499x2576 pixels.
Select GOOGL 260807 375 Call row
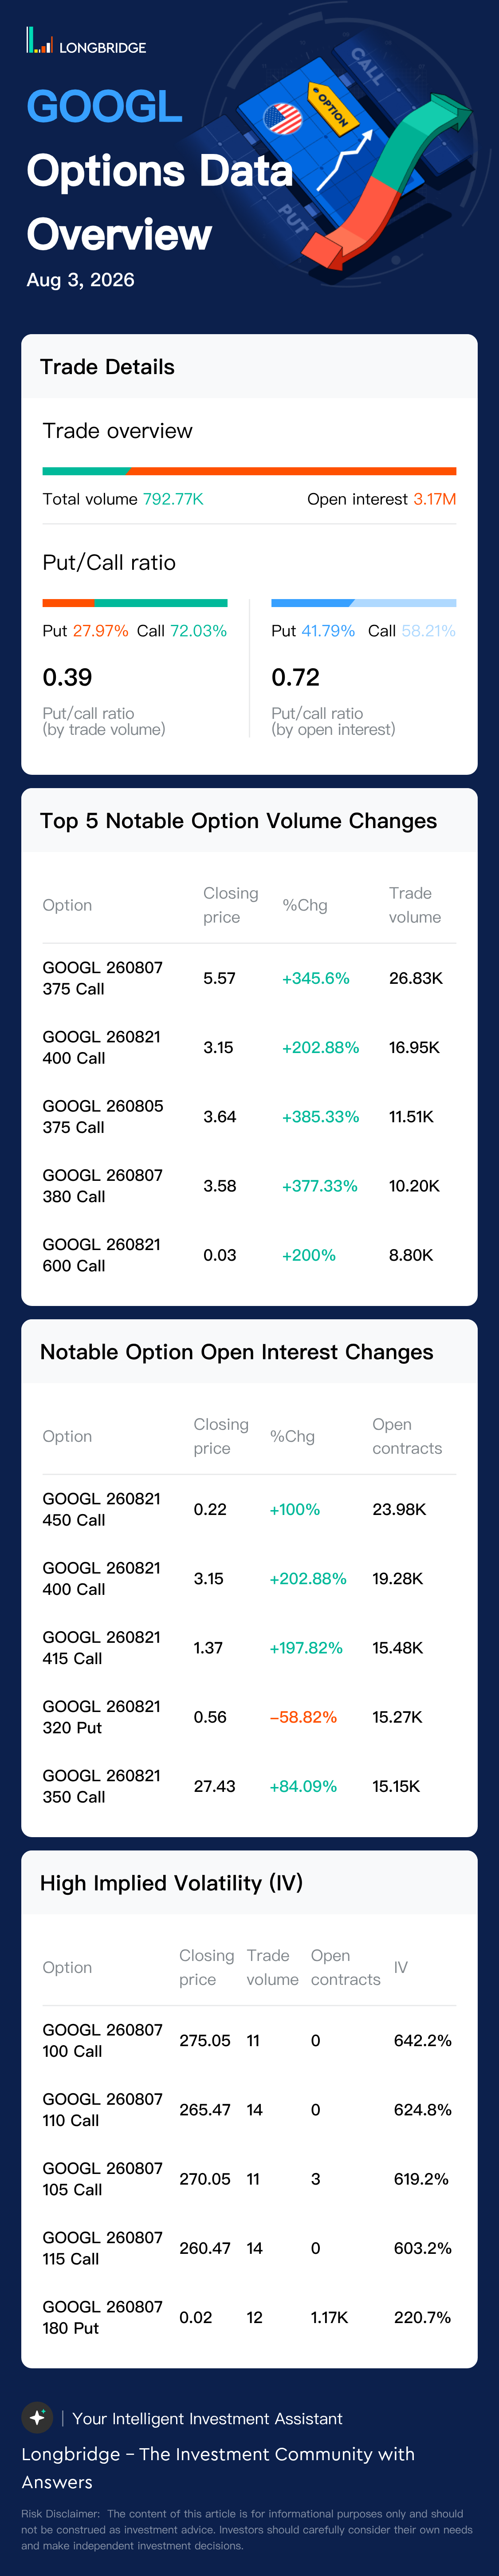249,978
